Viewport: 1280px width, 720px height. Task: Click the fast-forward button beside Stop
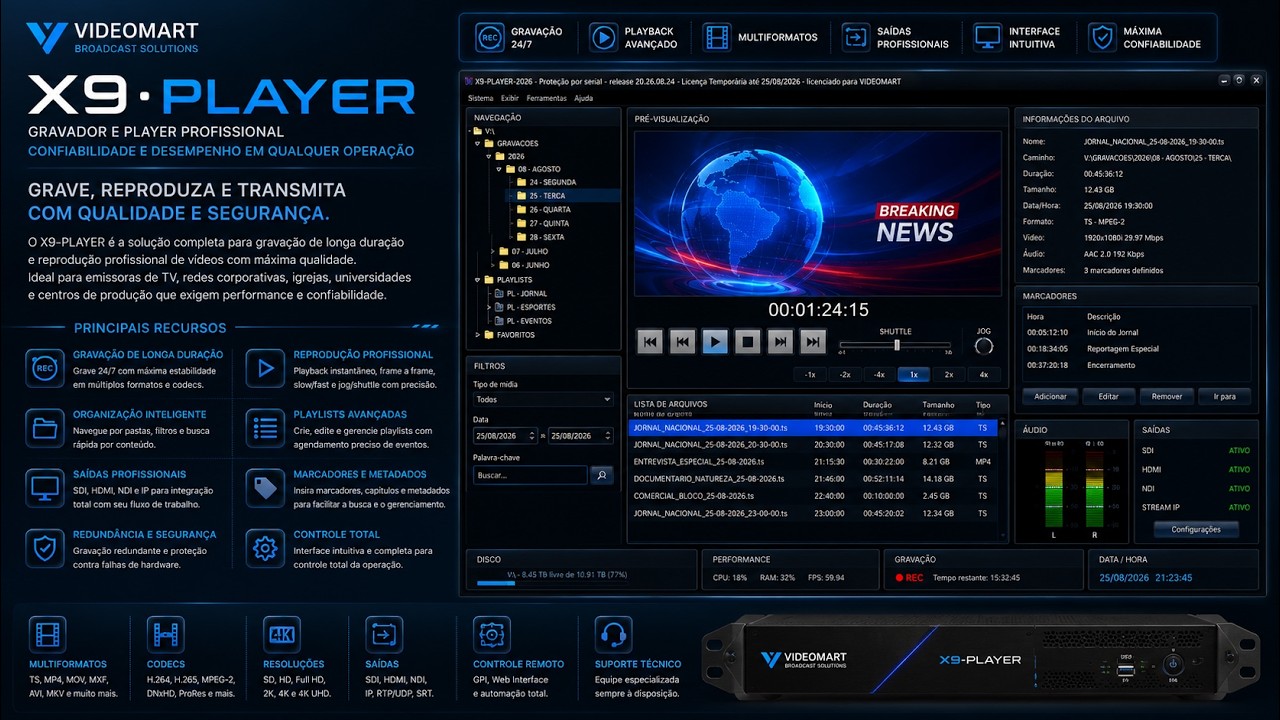click(781, 342)
